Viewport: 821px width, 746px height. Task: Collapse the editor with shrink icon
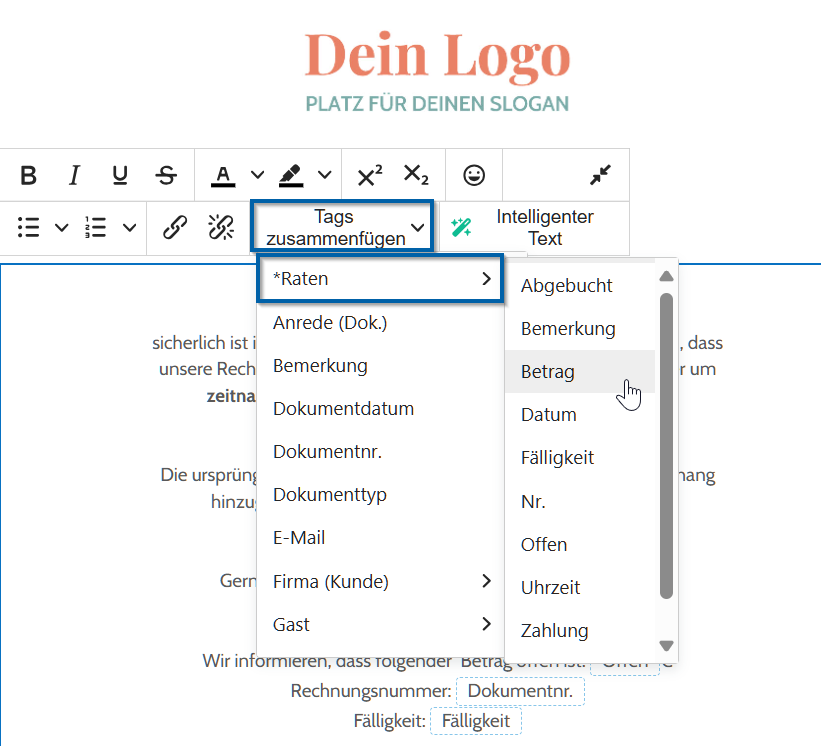click(600, 176)
